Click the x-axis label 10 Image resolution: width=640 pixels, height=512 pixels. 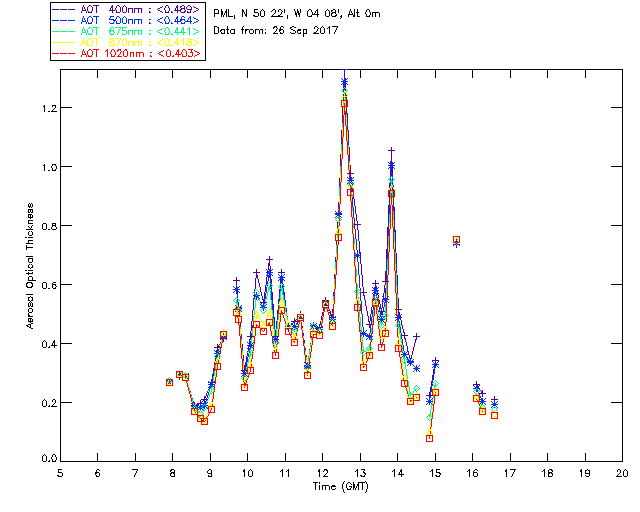pyautogui.click(x=248, y=473)
